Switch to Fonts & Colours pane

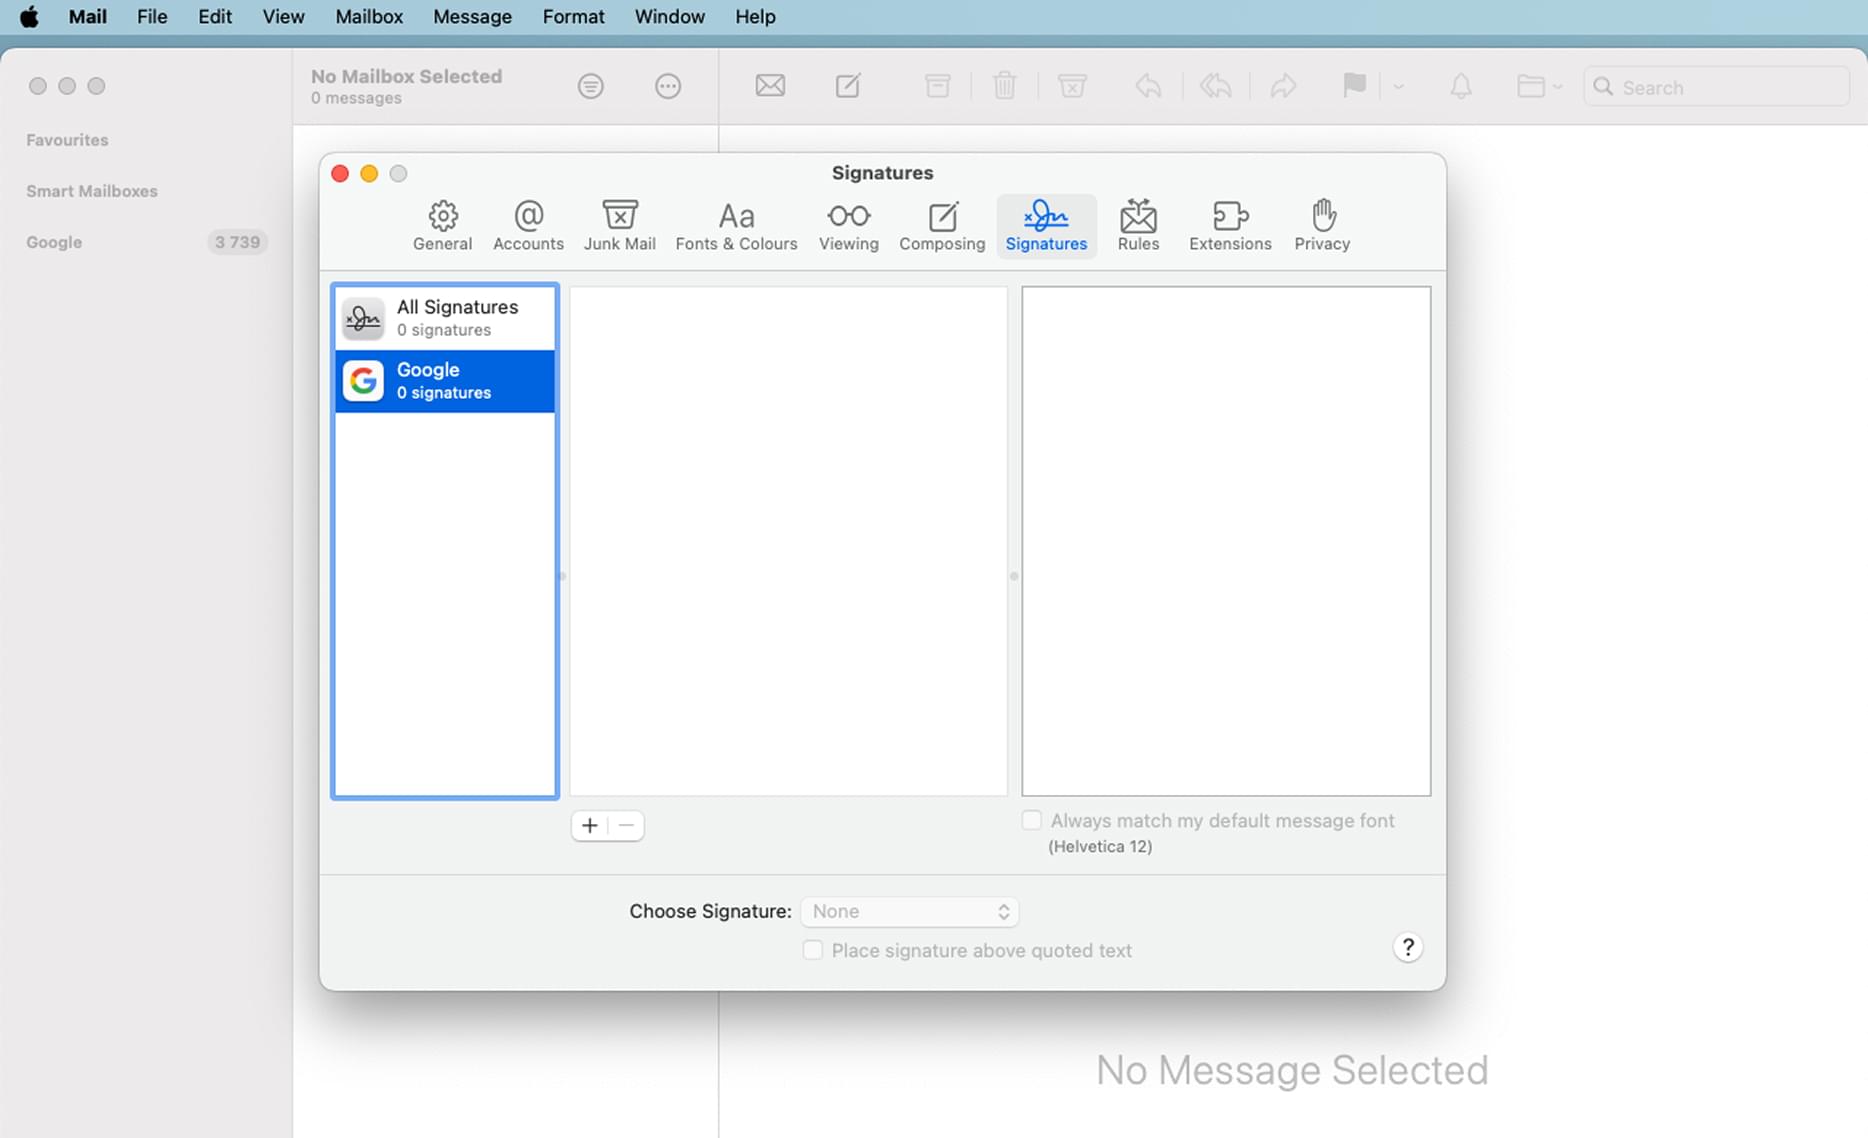click(736, 226)
